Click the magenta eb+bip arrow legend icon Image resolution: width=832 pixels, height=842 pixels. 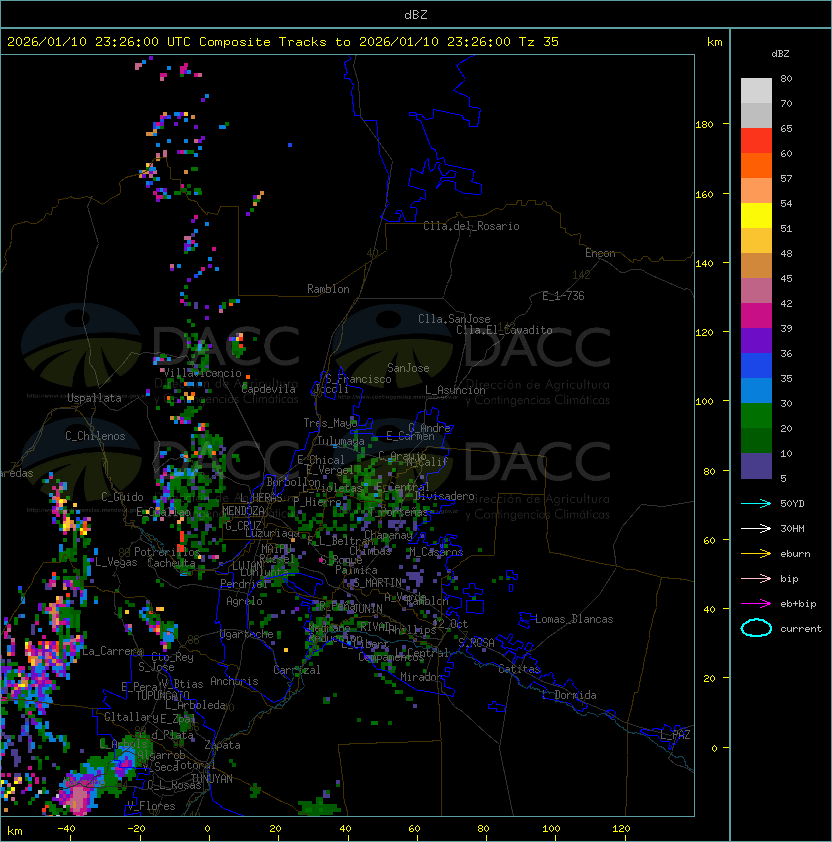[x=756, y=604]
